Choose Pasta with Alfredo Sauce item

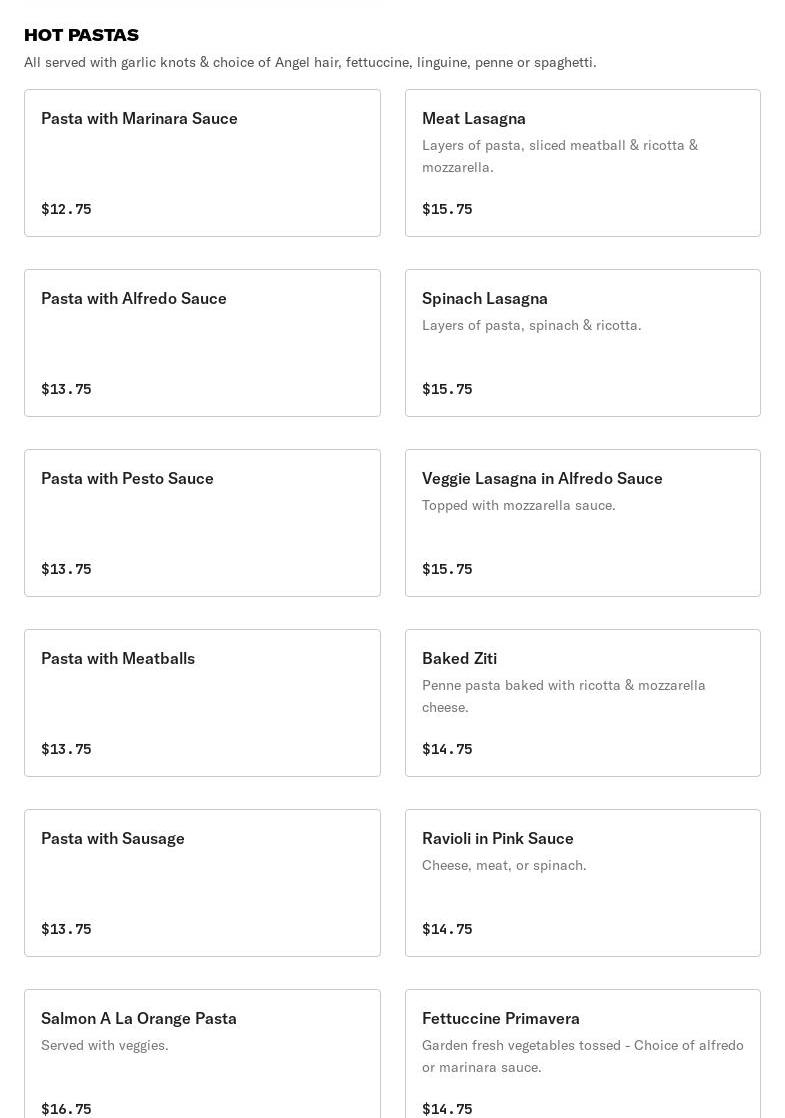point(202,343)
